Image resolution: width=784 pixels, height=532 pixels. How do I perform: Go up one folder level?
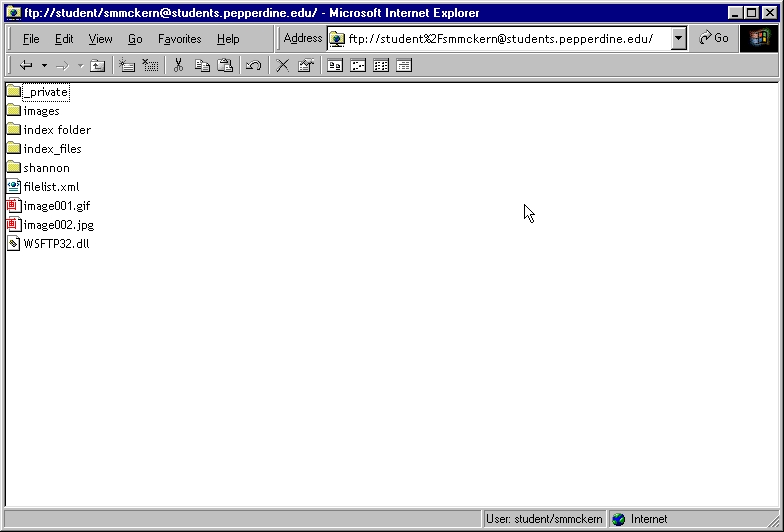98,66
